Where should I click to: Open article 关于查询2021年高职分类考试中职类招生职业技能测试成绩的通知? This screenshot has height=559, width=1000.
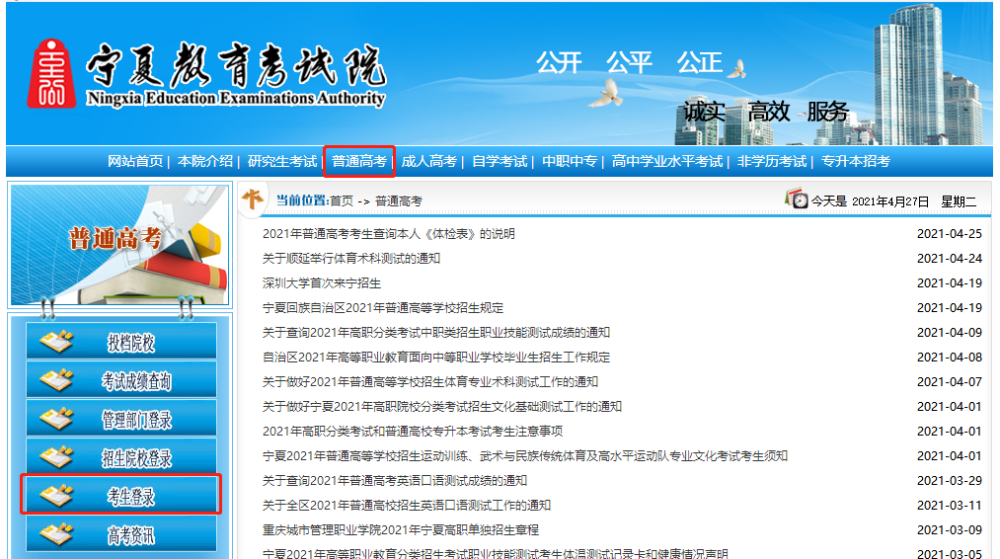point(436,332)
